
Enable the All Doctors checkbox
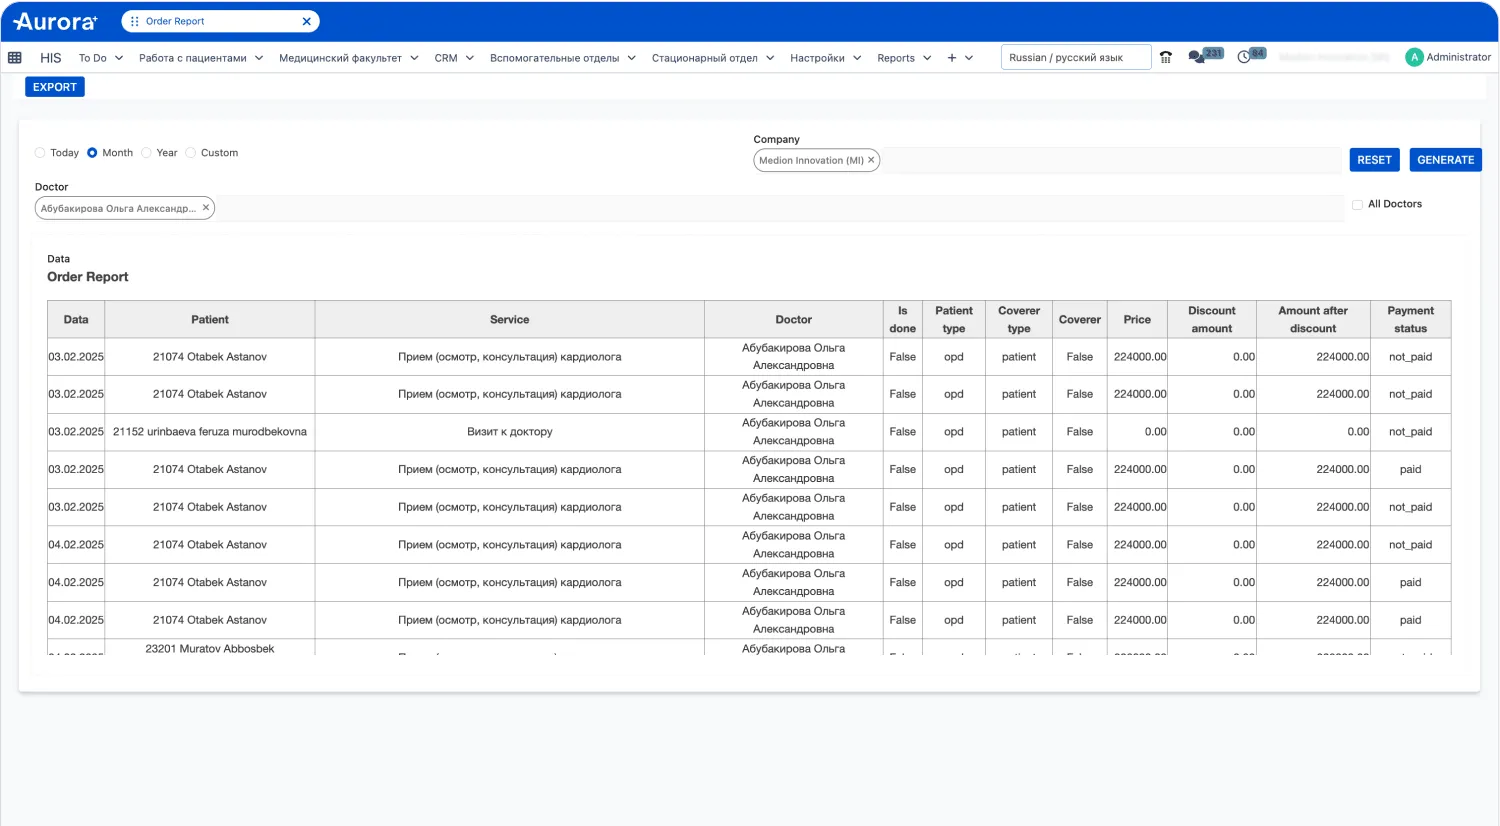tap(1357, 204)
